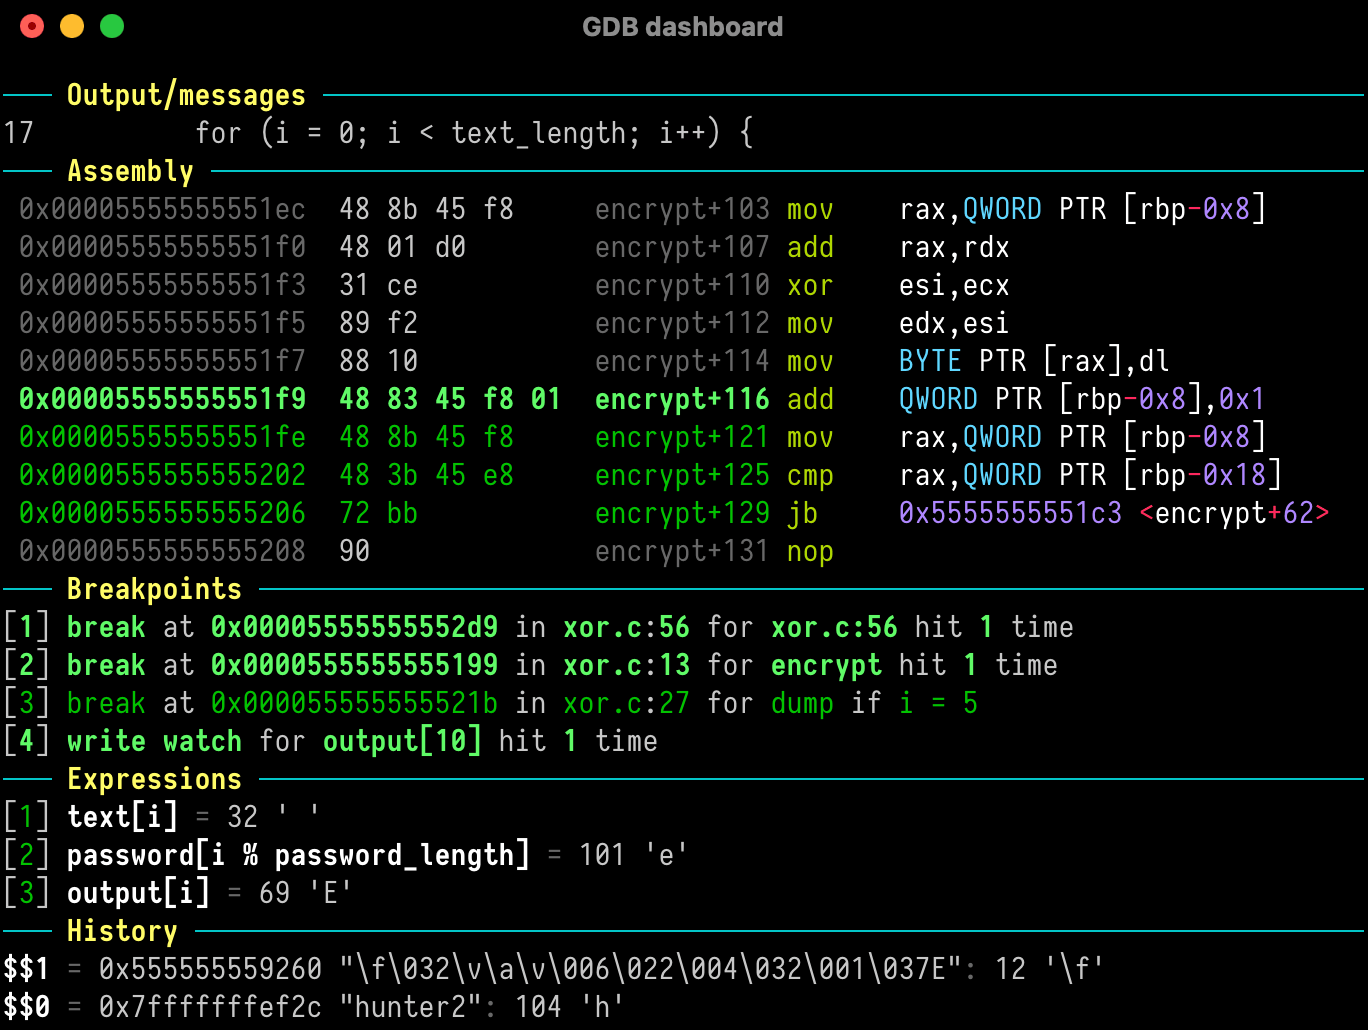Click breakpoint [3] marker for dump
1368x1030 pixels.
(27, 703)
